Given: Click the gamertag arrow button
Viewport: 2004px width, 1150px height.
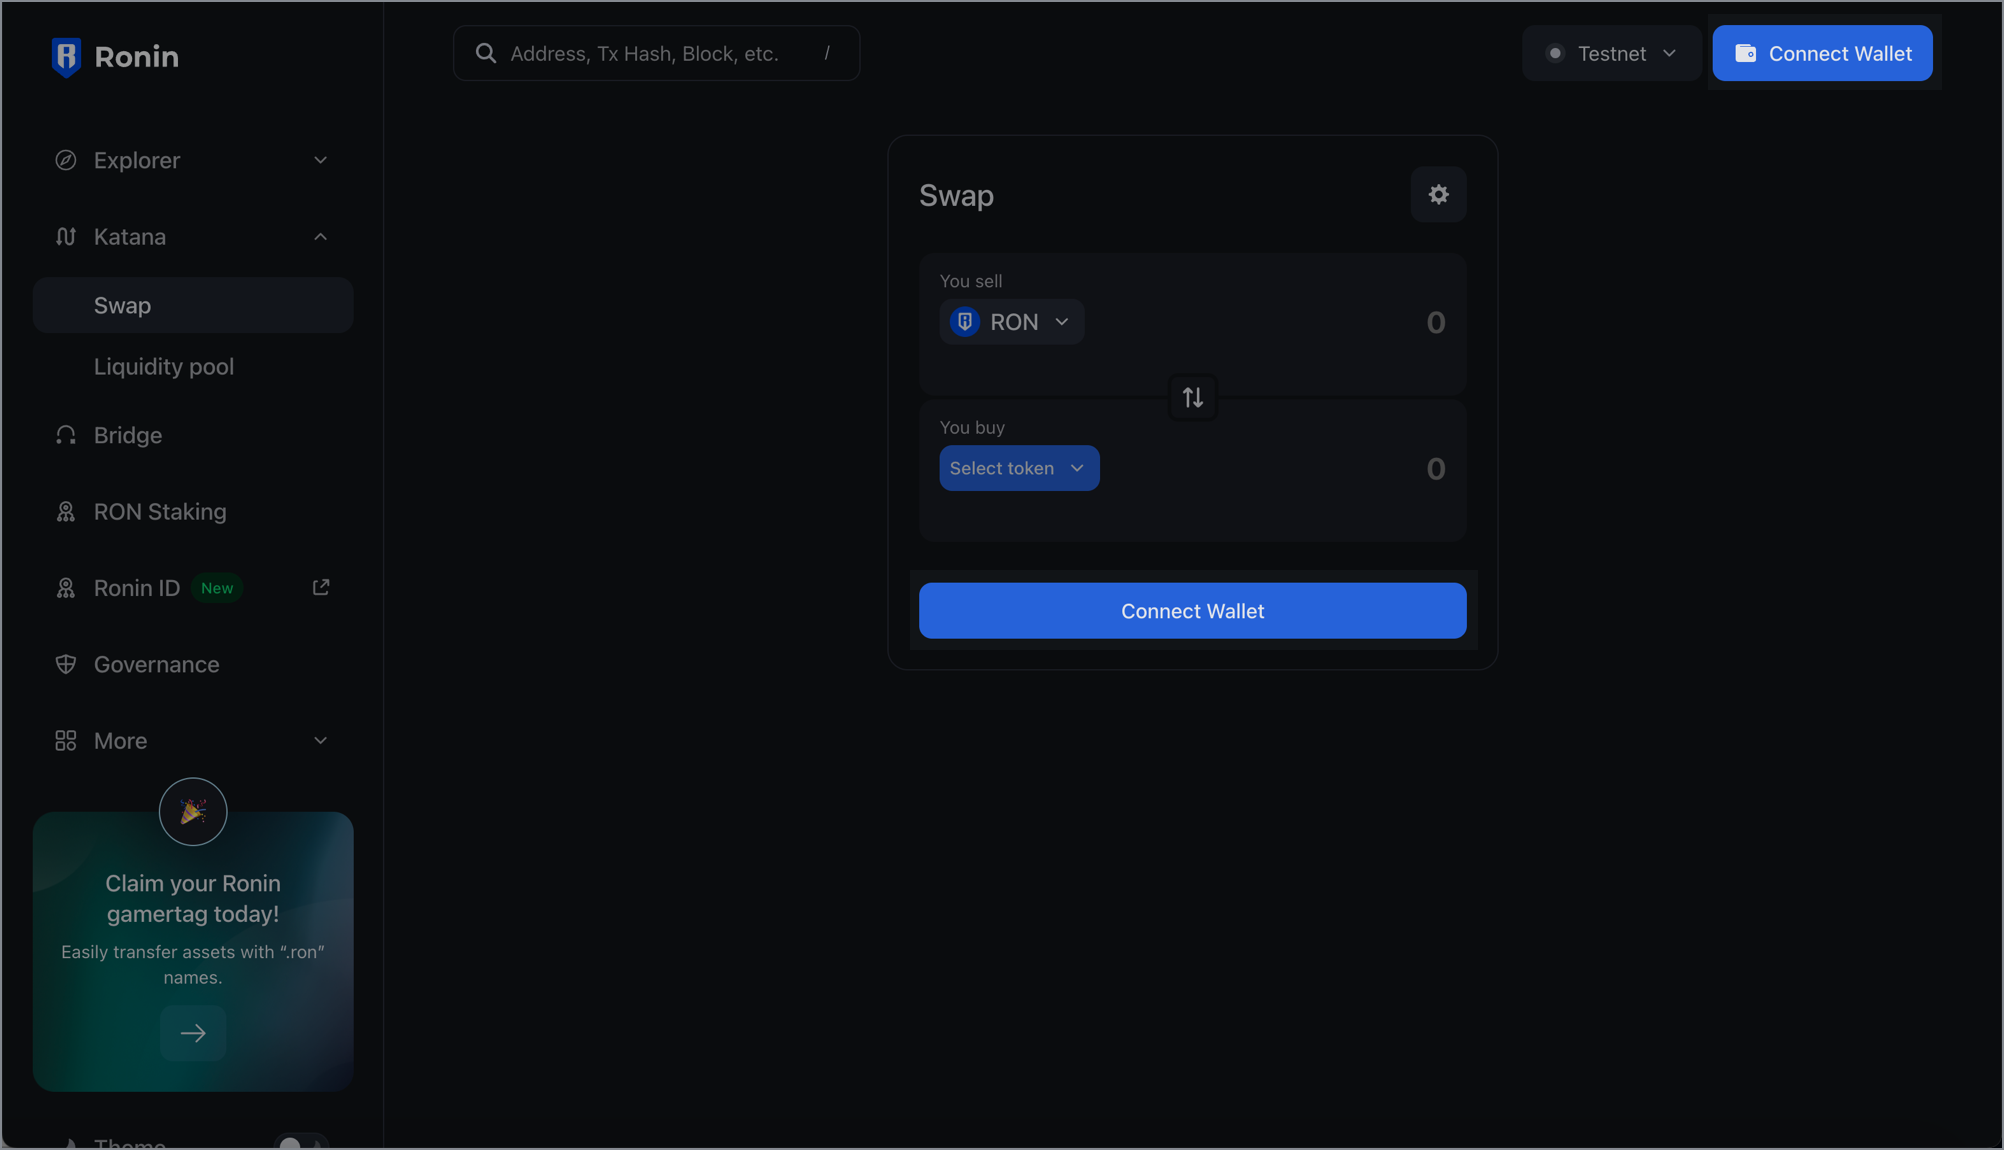Looking at the screenshot, I should pyautogui.click(x=193, y=1033).
